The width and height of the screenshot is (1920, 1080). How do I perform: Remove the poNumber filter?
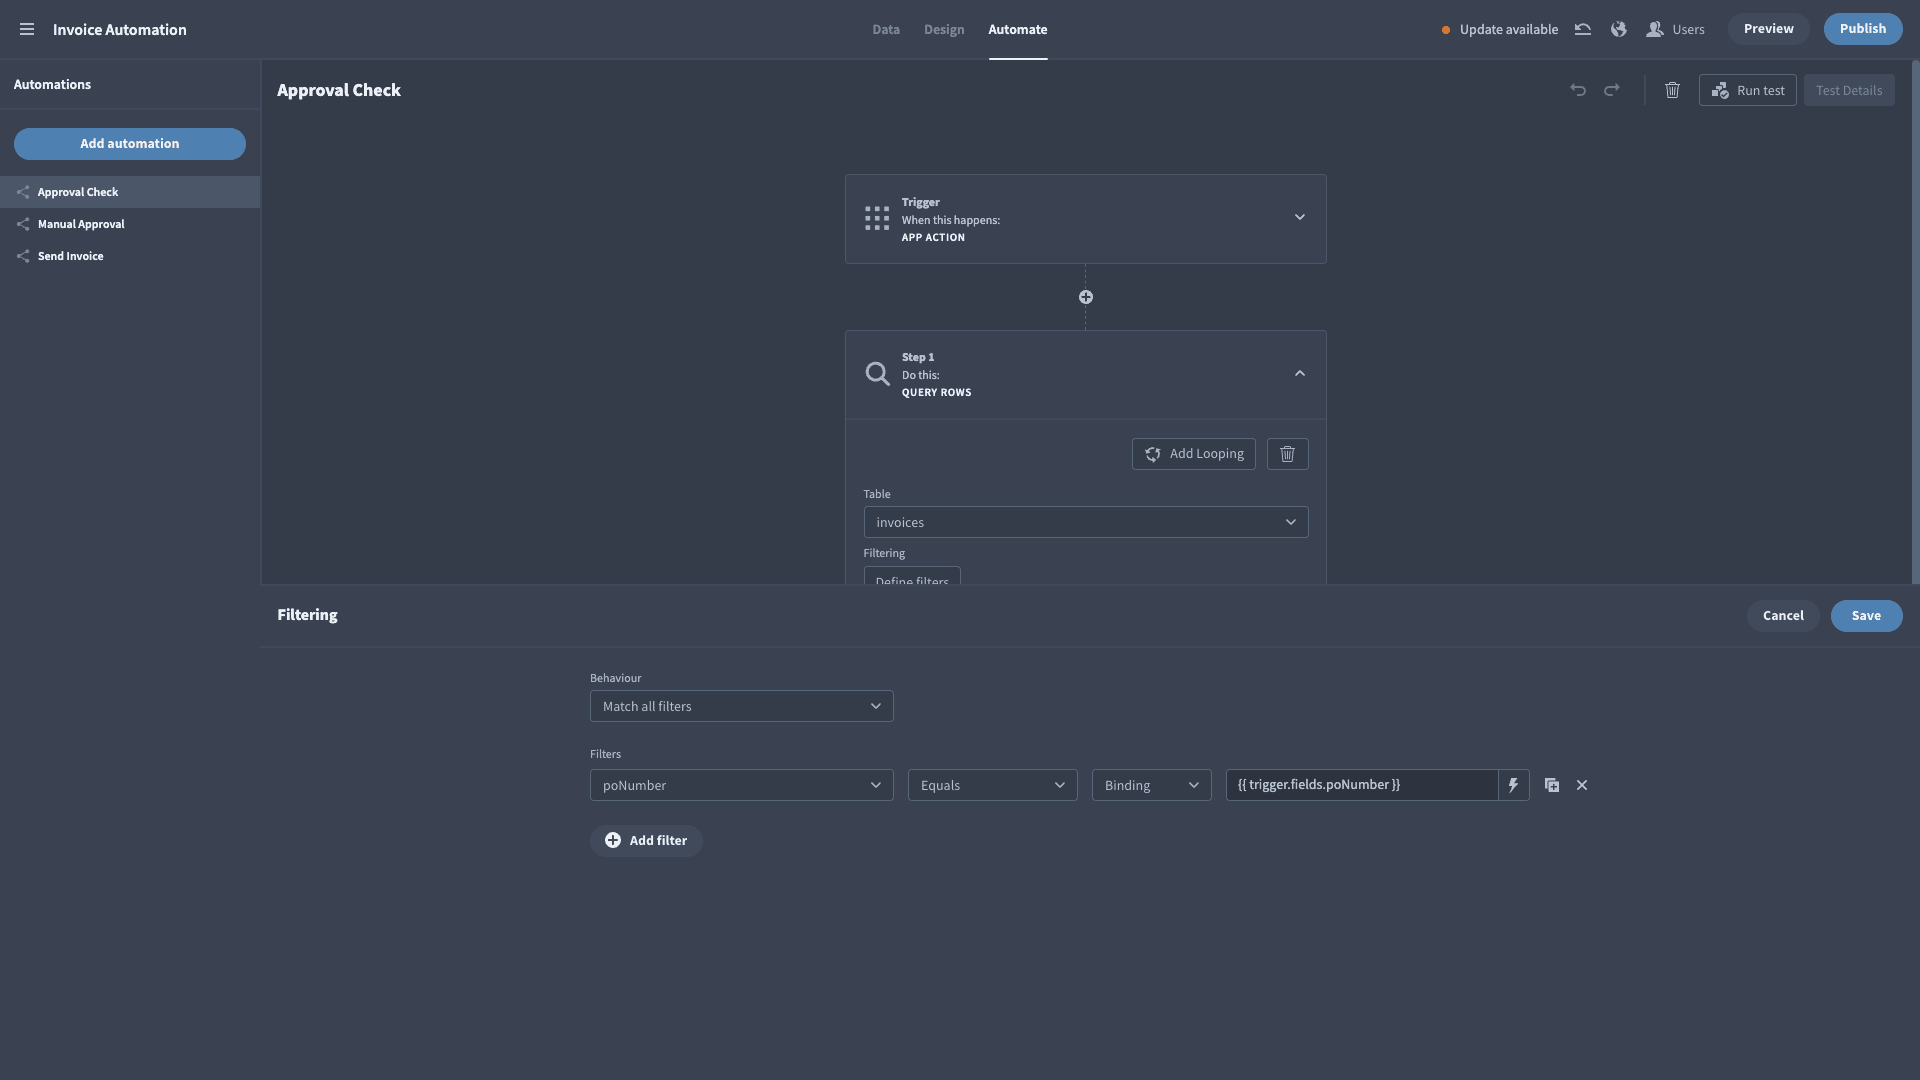(1582, 785)
